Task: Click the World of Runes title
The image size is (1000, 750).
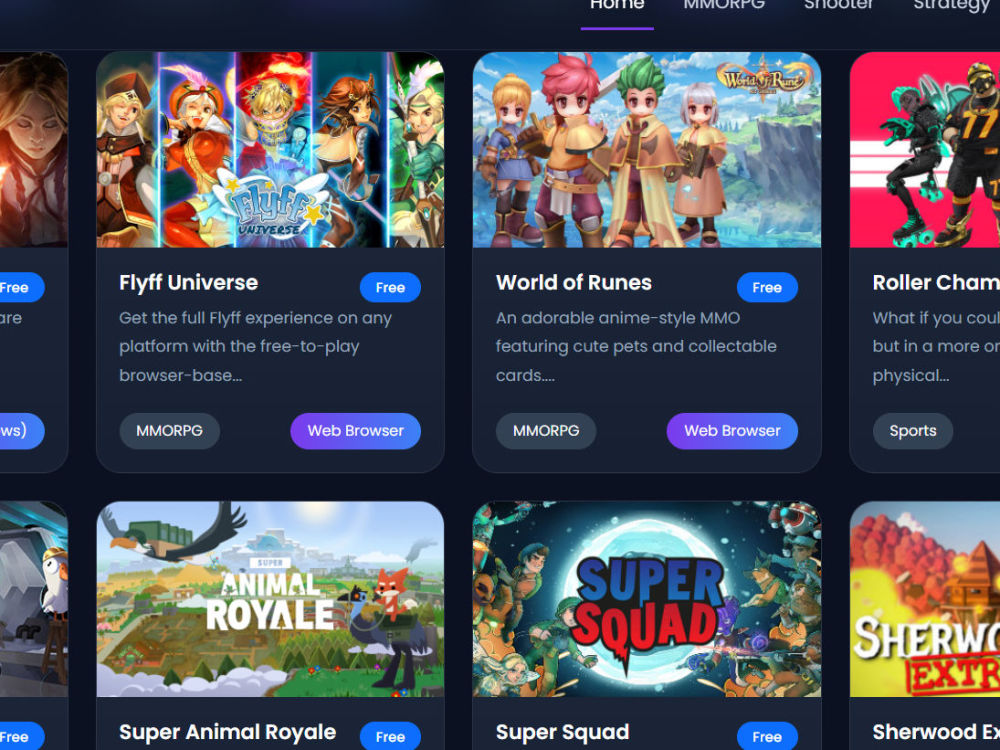Action: tap(574, 283)
